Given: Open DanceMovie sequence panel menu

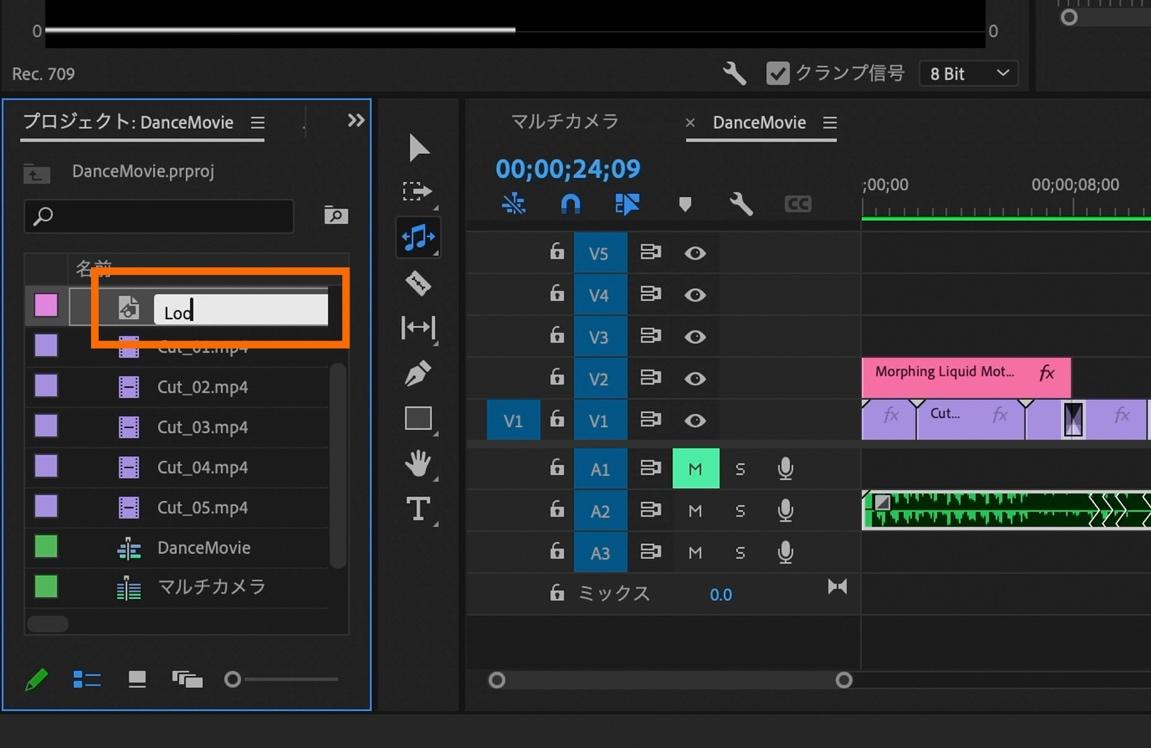Looking at the screenshot, I should click(x=829, y=123).
